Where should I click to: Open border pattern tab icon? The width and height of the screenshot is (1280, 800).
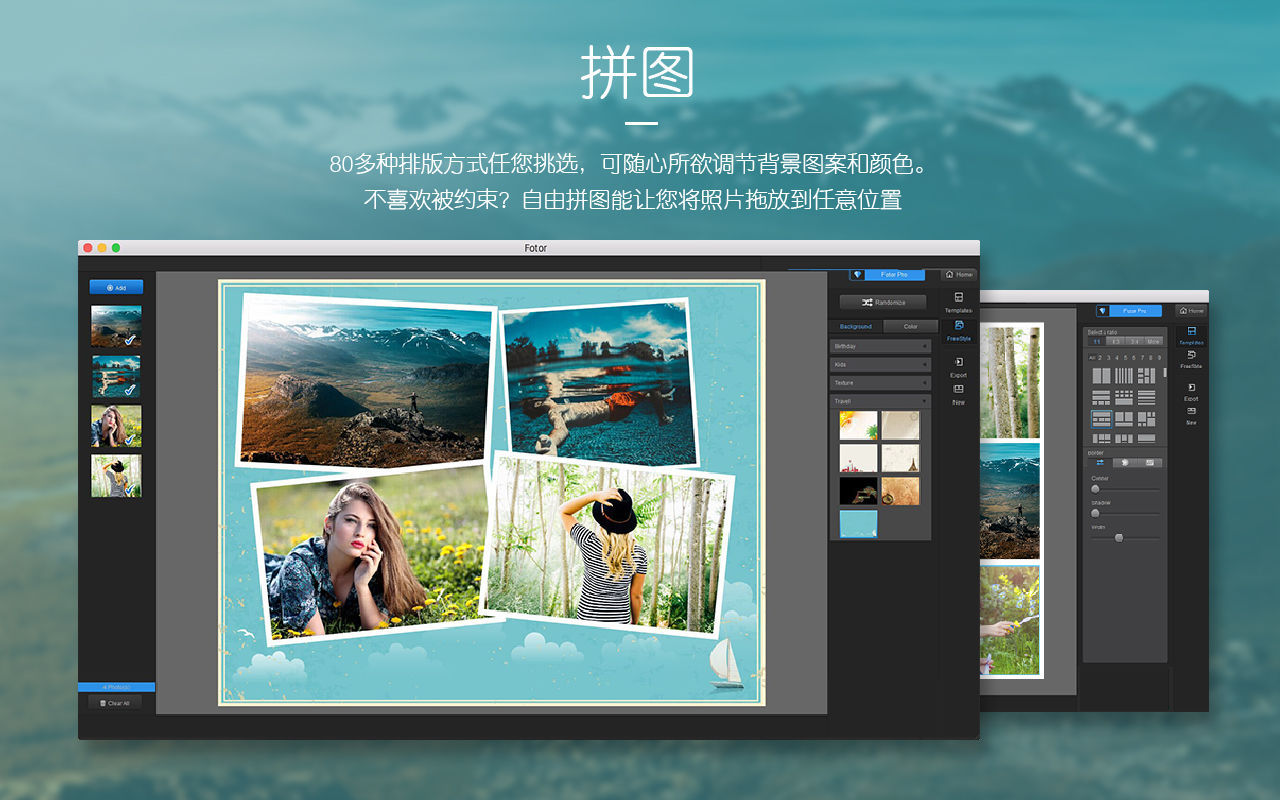[1150, 462]
